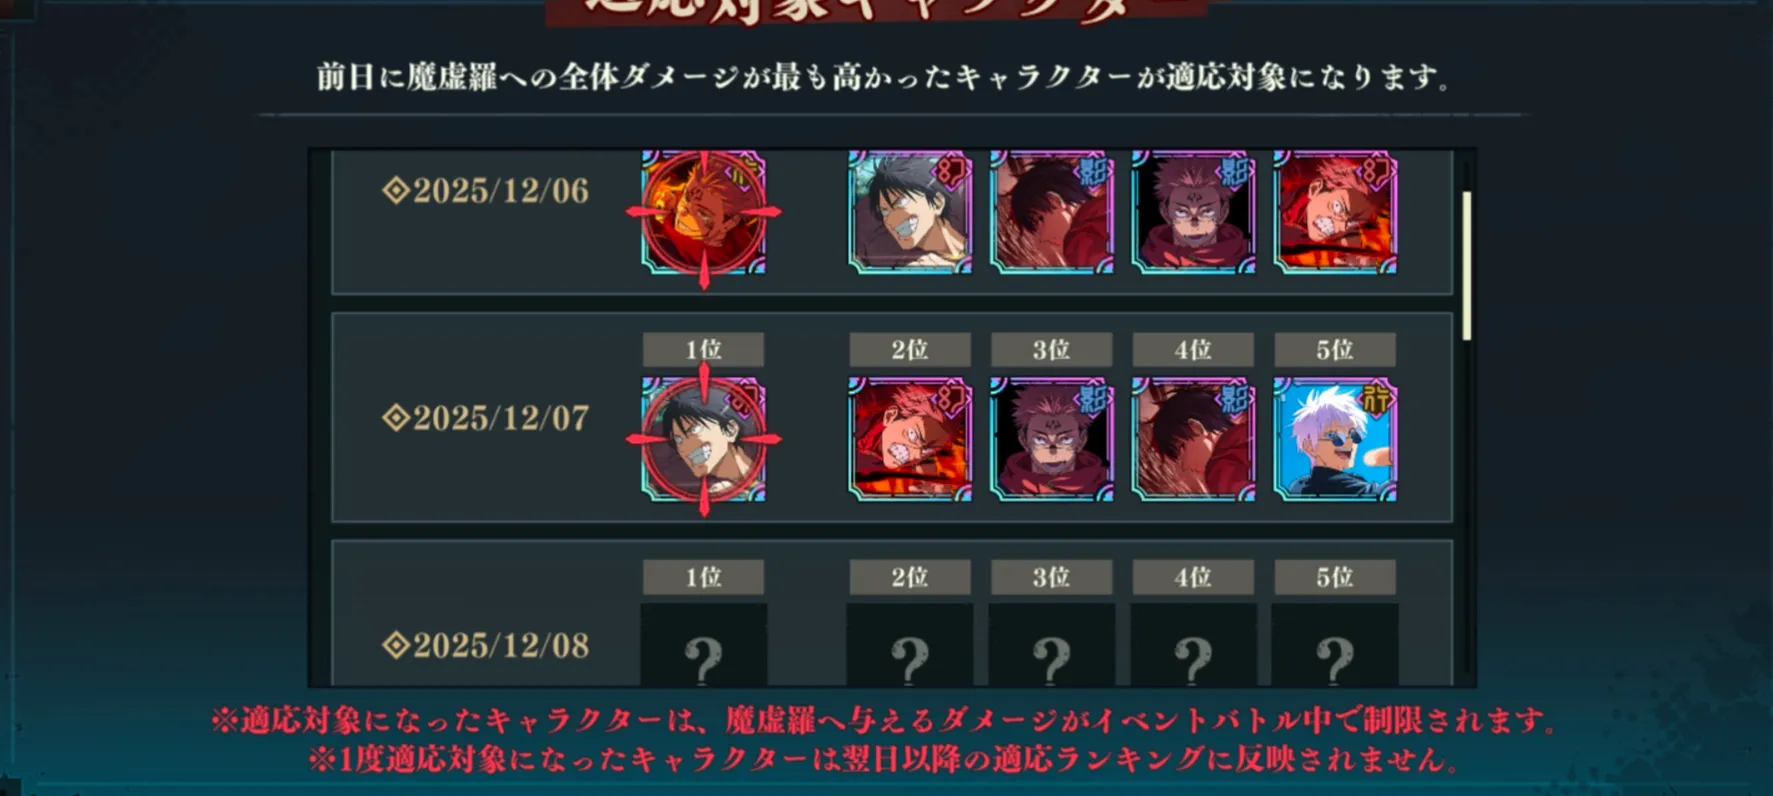Tap the unknown 1位 question mark slot for 12/08

(x=704, y=645)
